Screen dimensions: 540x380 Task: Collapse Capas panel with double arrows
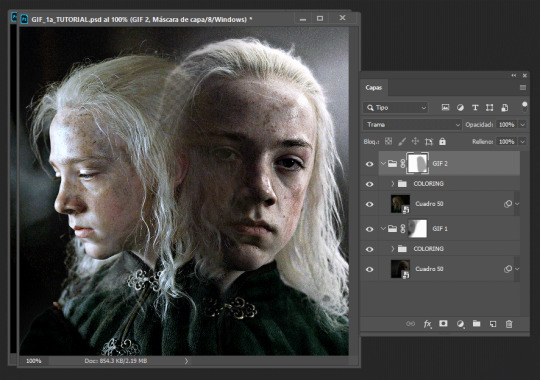(514, 75)
